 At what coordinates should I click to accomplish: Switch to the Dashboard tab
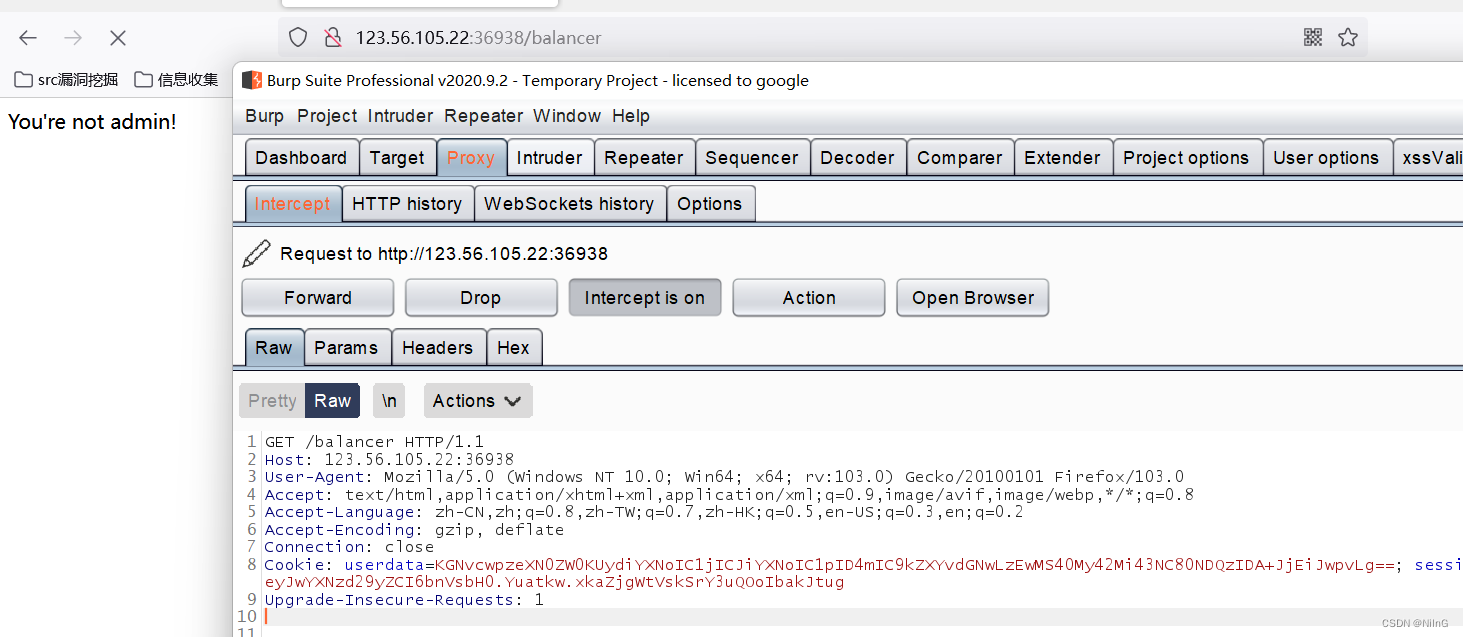[301, 158]
